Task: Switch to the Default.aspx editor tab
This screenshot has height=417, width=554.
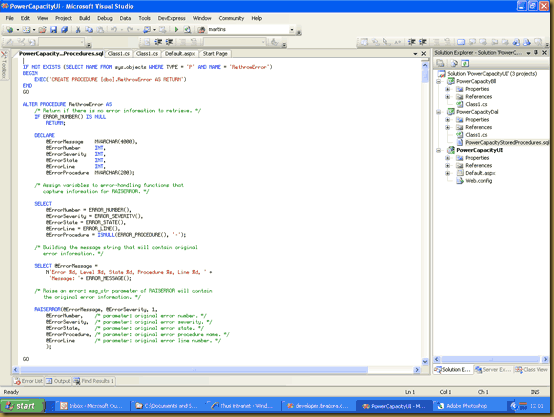Action: pyautogui.click(x=180, y=54)
